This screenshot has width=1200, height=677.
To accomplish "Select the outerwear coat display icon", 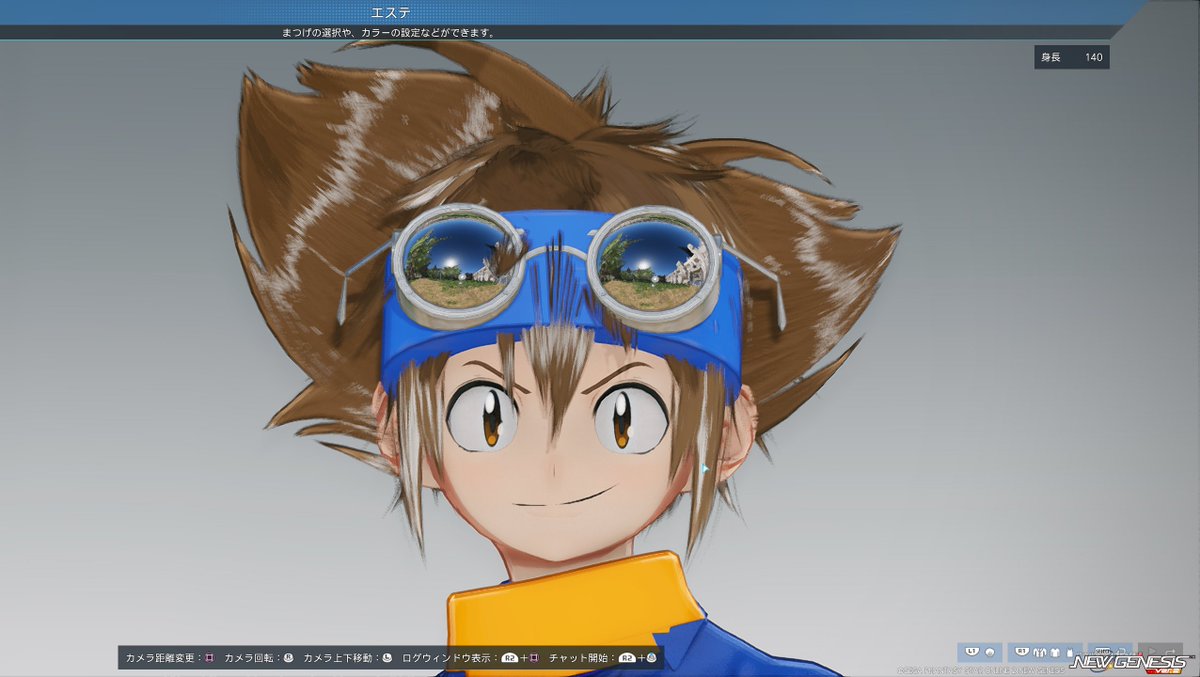I will [x=1040, y=652].
